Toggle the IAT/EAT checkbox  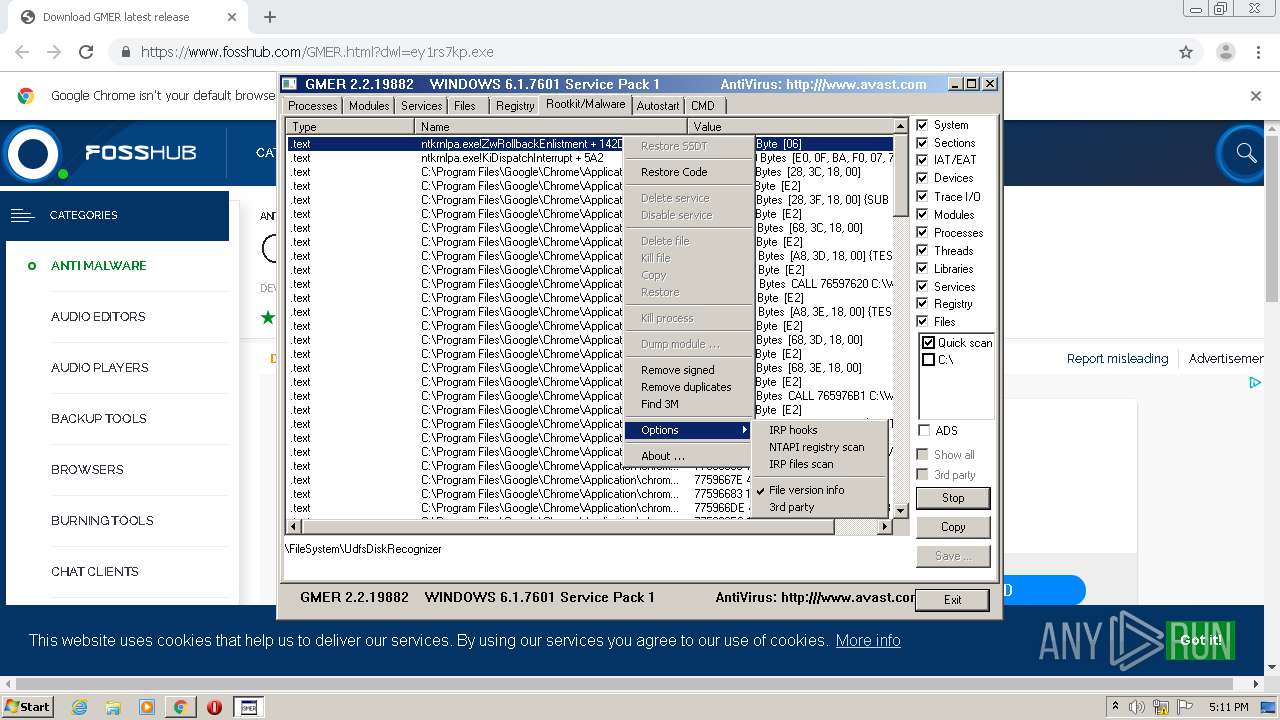pos(923,160)
